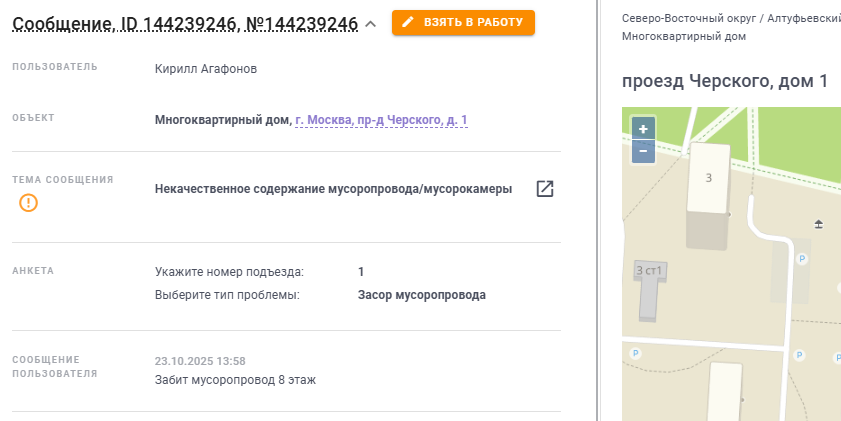This screenshot has width=841, height=421.
Task: Open the address link 'г. Москва, пр-д Черского, д. 1'
Action: pos(381,120)
